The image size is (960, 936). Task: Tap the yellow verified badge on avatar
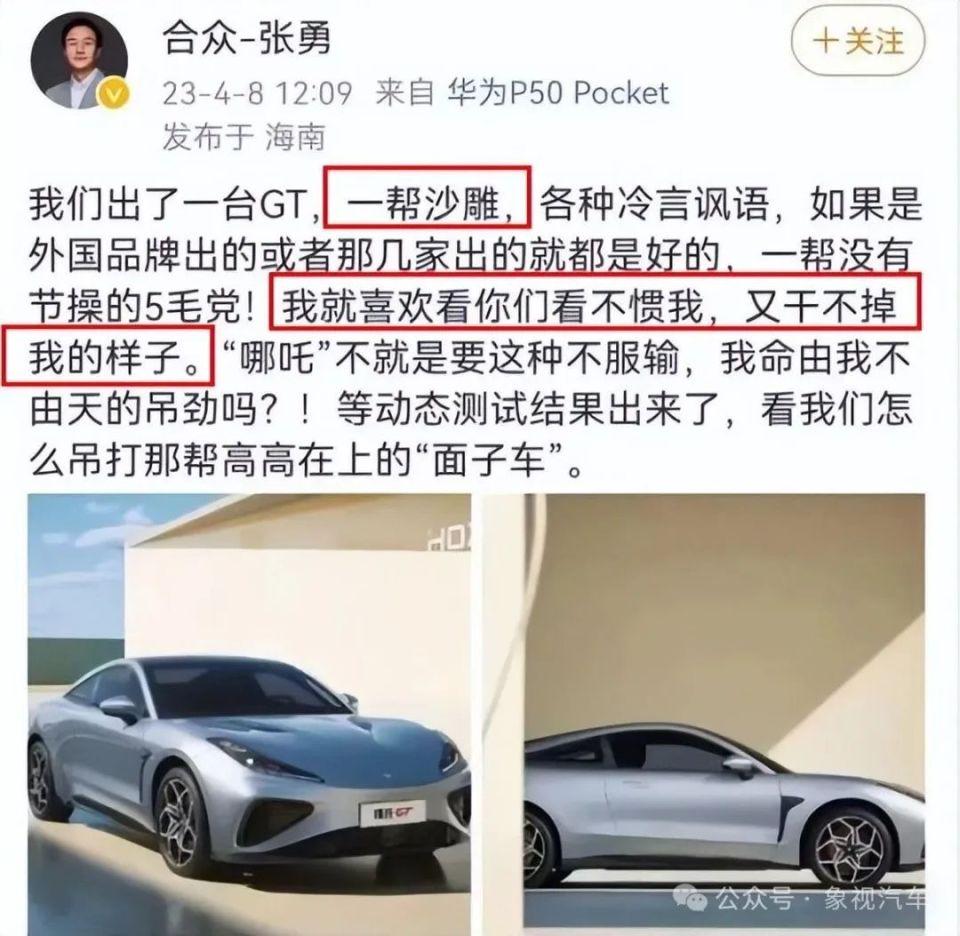(114, 94)
